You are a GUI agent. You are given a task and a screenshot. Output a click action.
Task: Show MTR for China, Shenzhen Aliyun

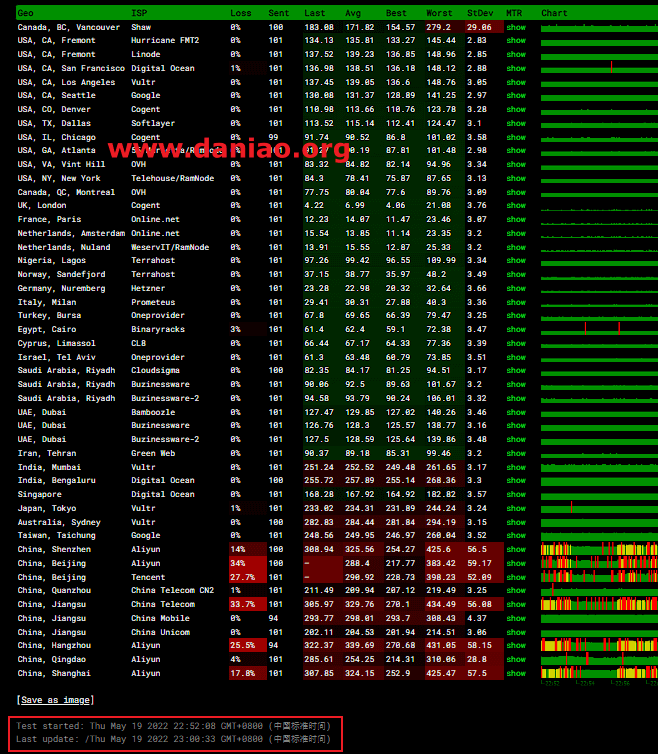pos(516,549)
